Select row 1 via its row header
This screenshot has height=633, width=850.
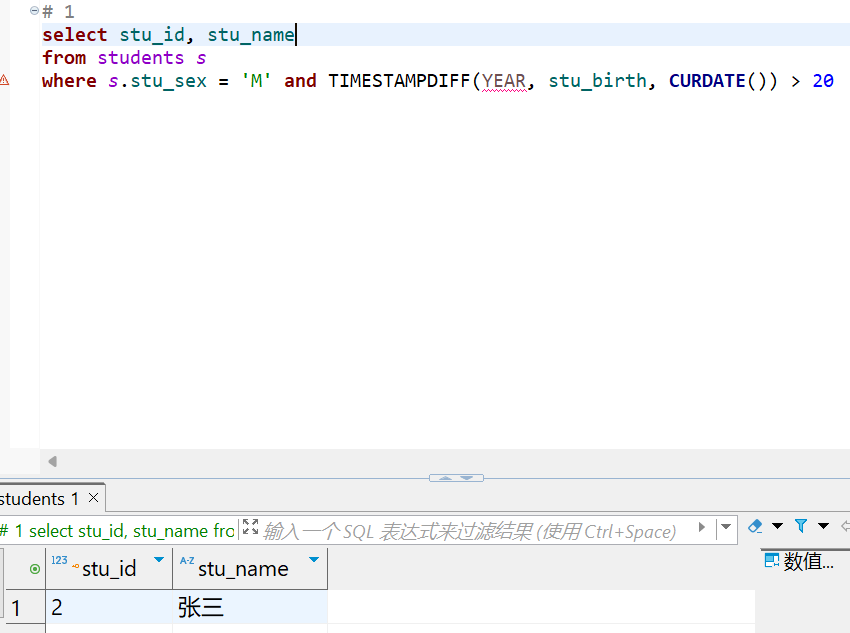[x=16, y=607]
